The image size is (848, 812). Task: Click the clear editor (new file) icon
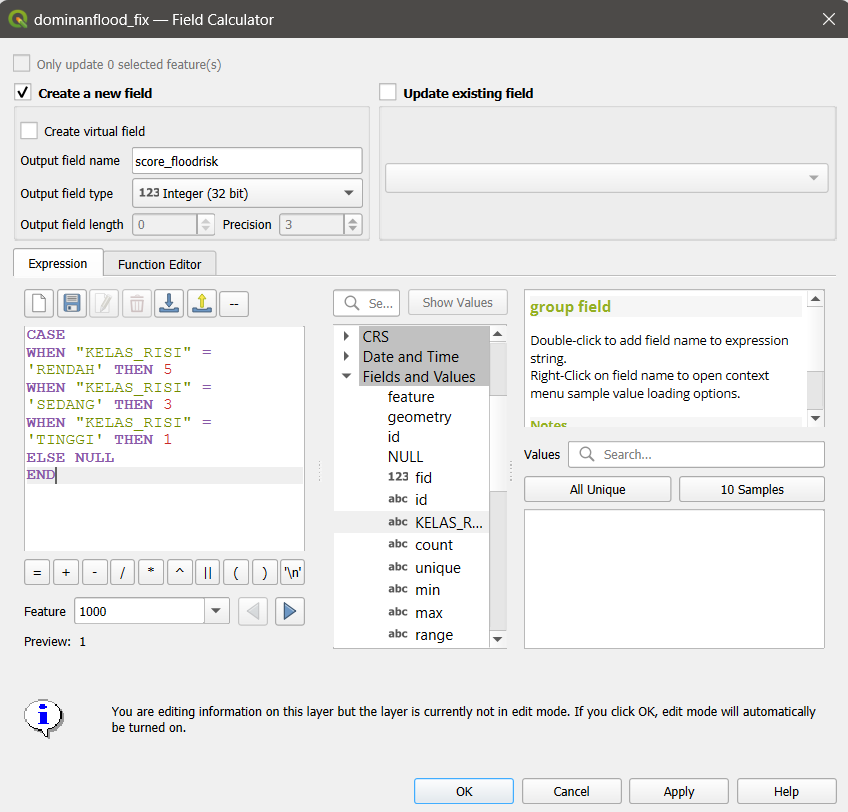pyautogui.click(x=39, y=303)
